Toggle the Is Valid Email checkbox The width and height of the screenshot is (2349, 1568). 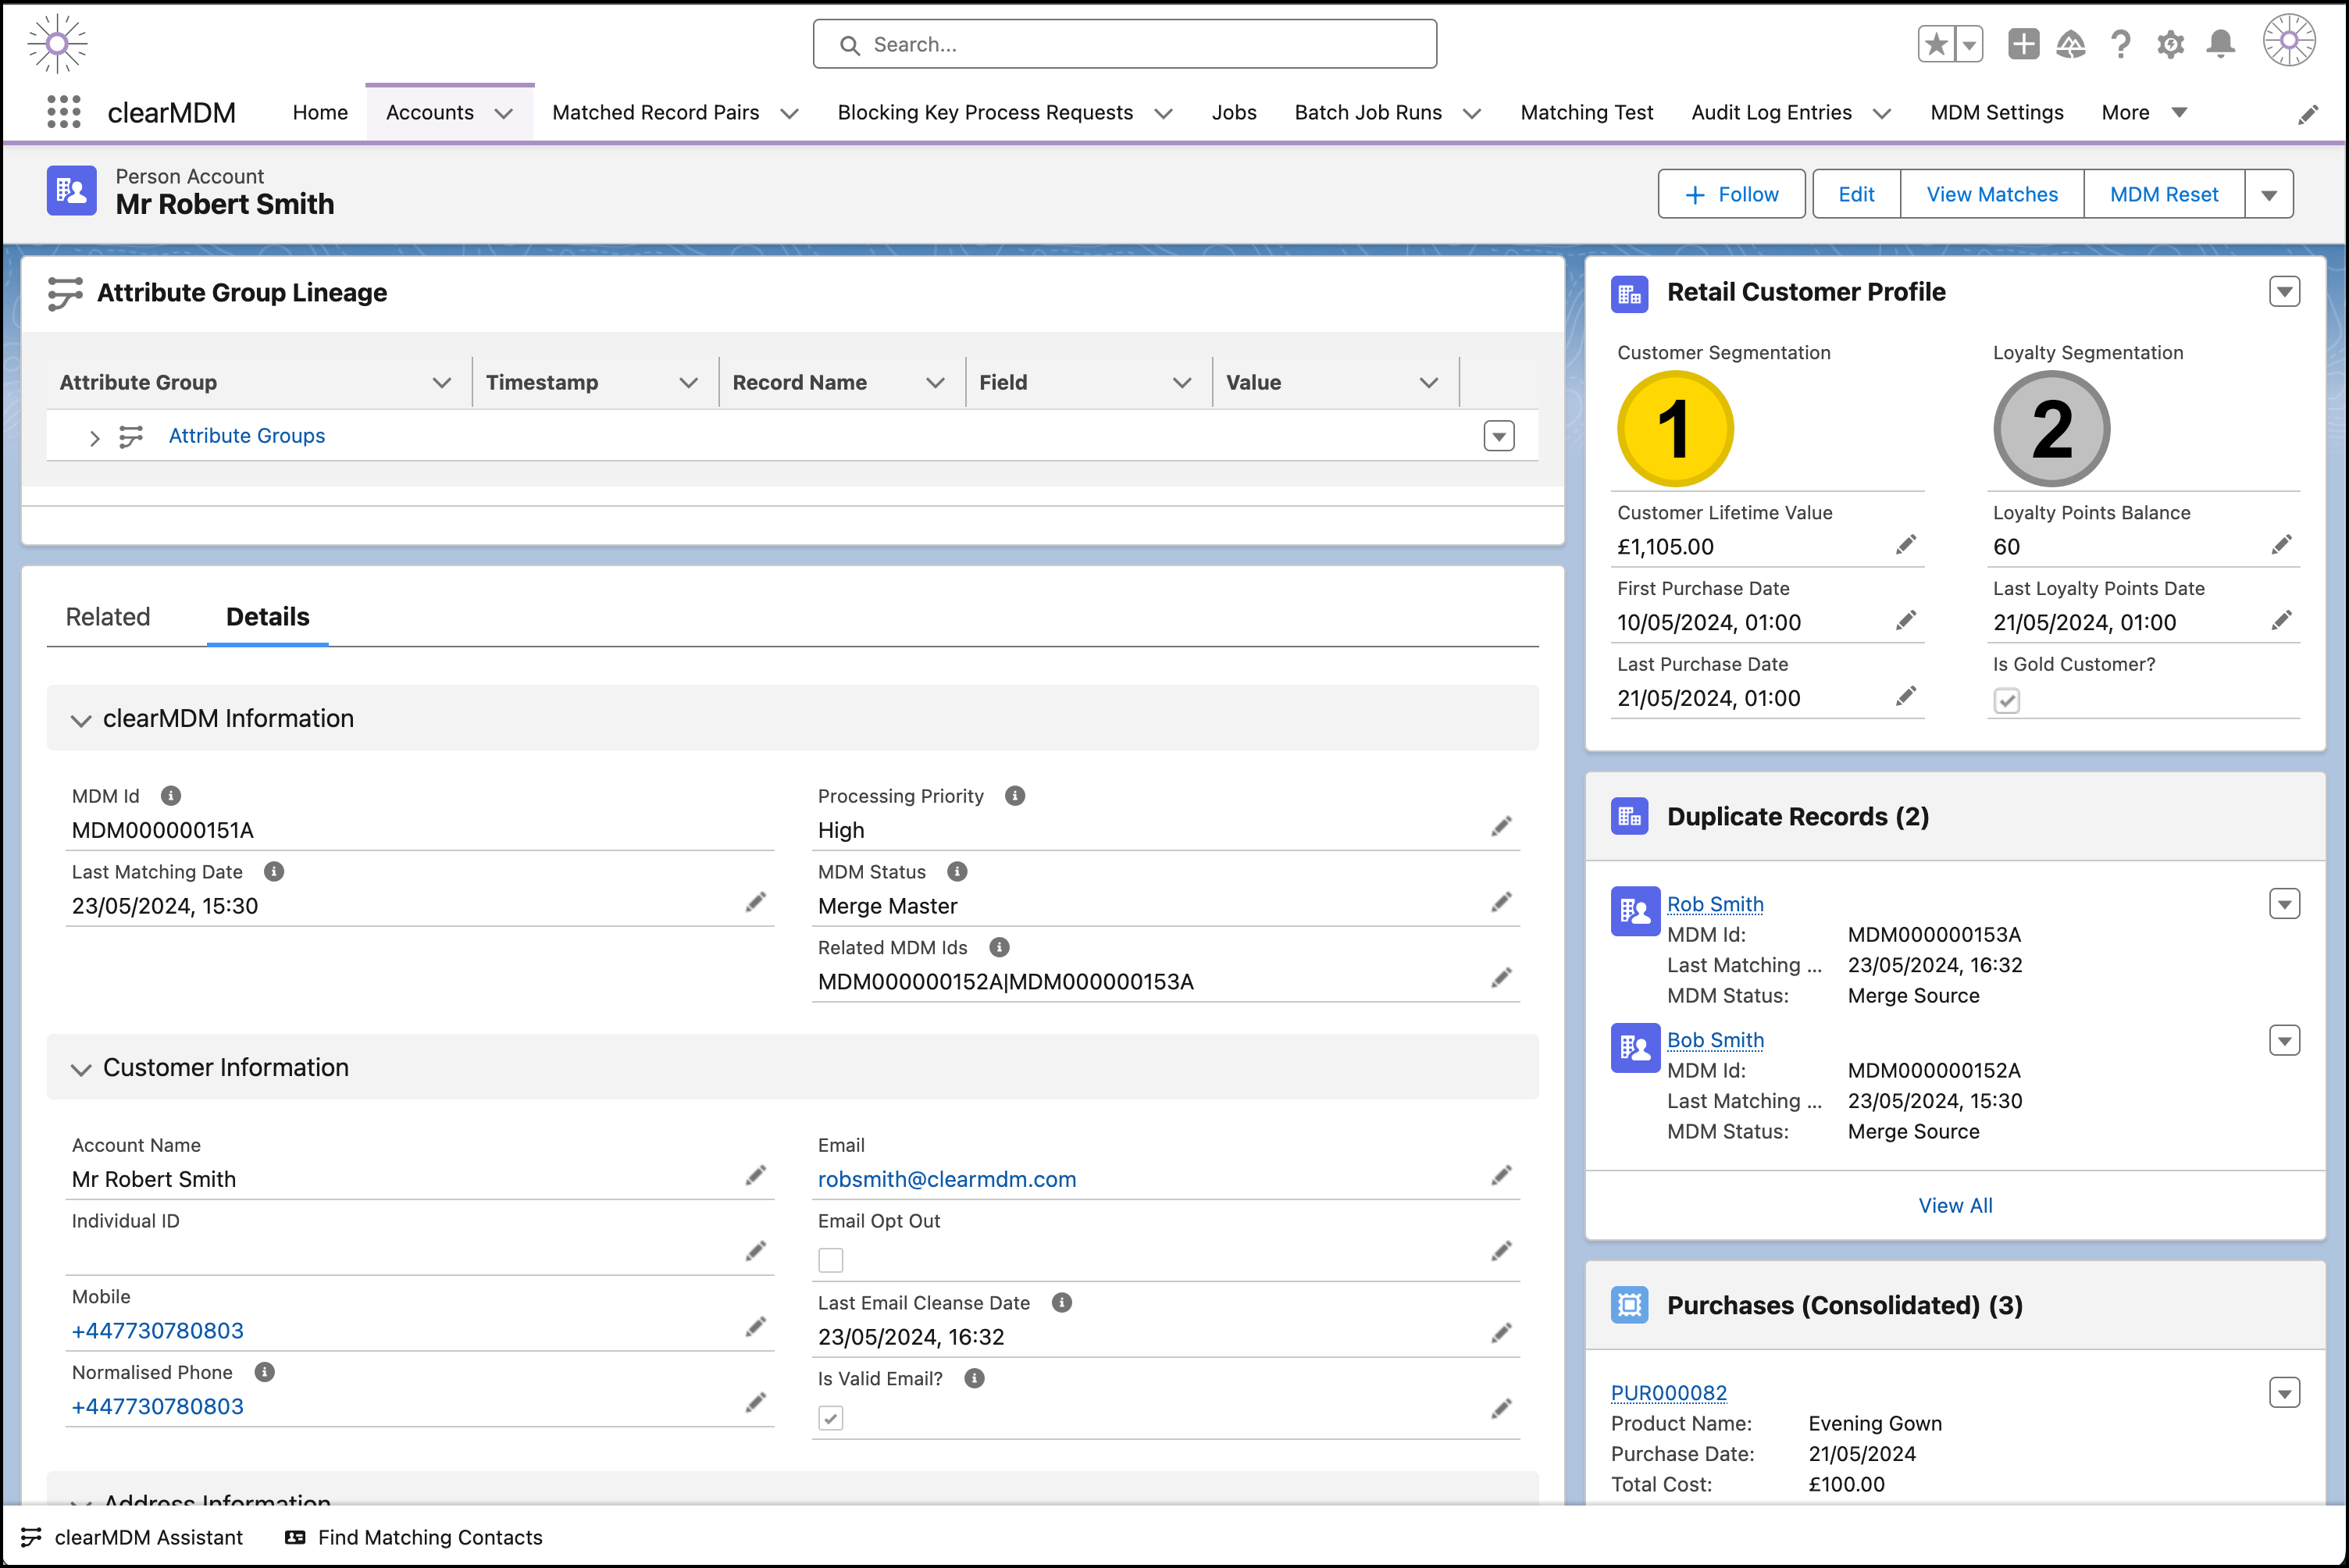pos(830,1418)
